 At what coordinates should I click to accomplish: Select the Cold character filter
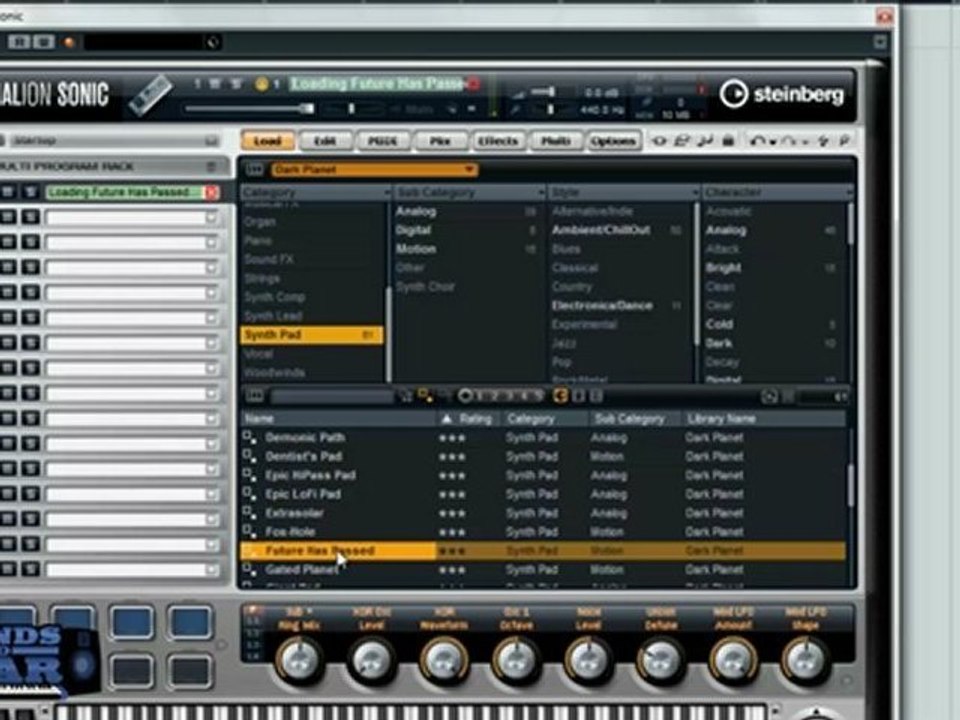click(x=719, y=324)
